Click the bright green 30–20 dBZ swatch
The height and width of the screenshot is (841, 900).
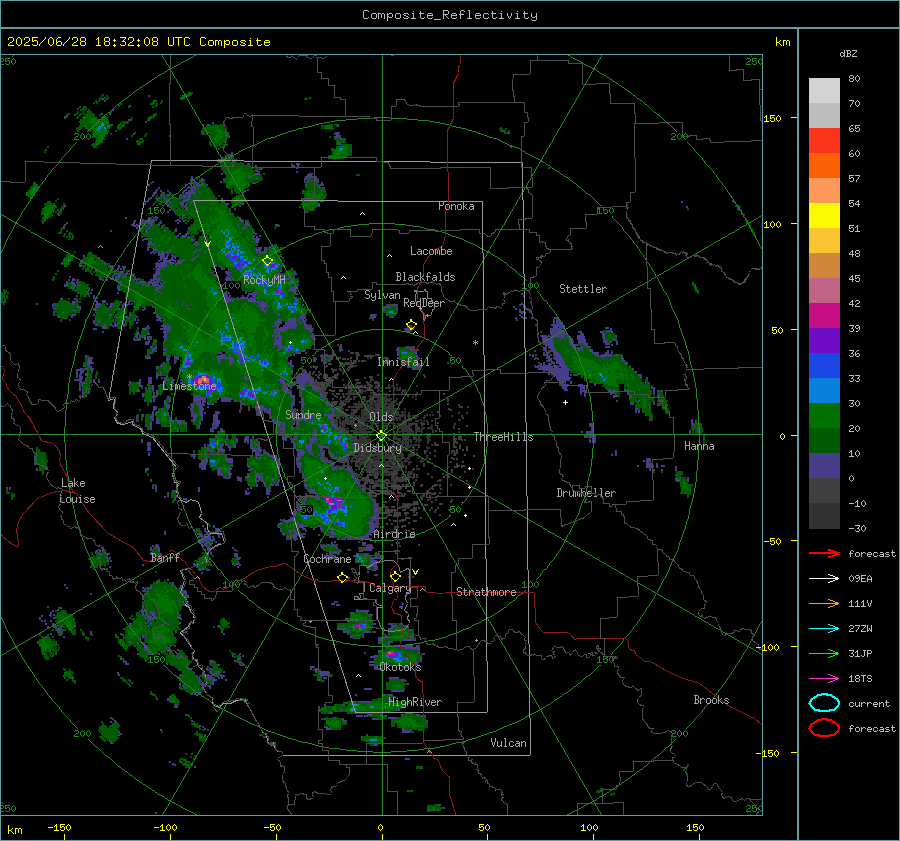tap(824, 416)
